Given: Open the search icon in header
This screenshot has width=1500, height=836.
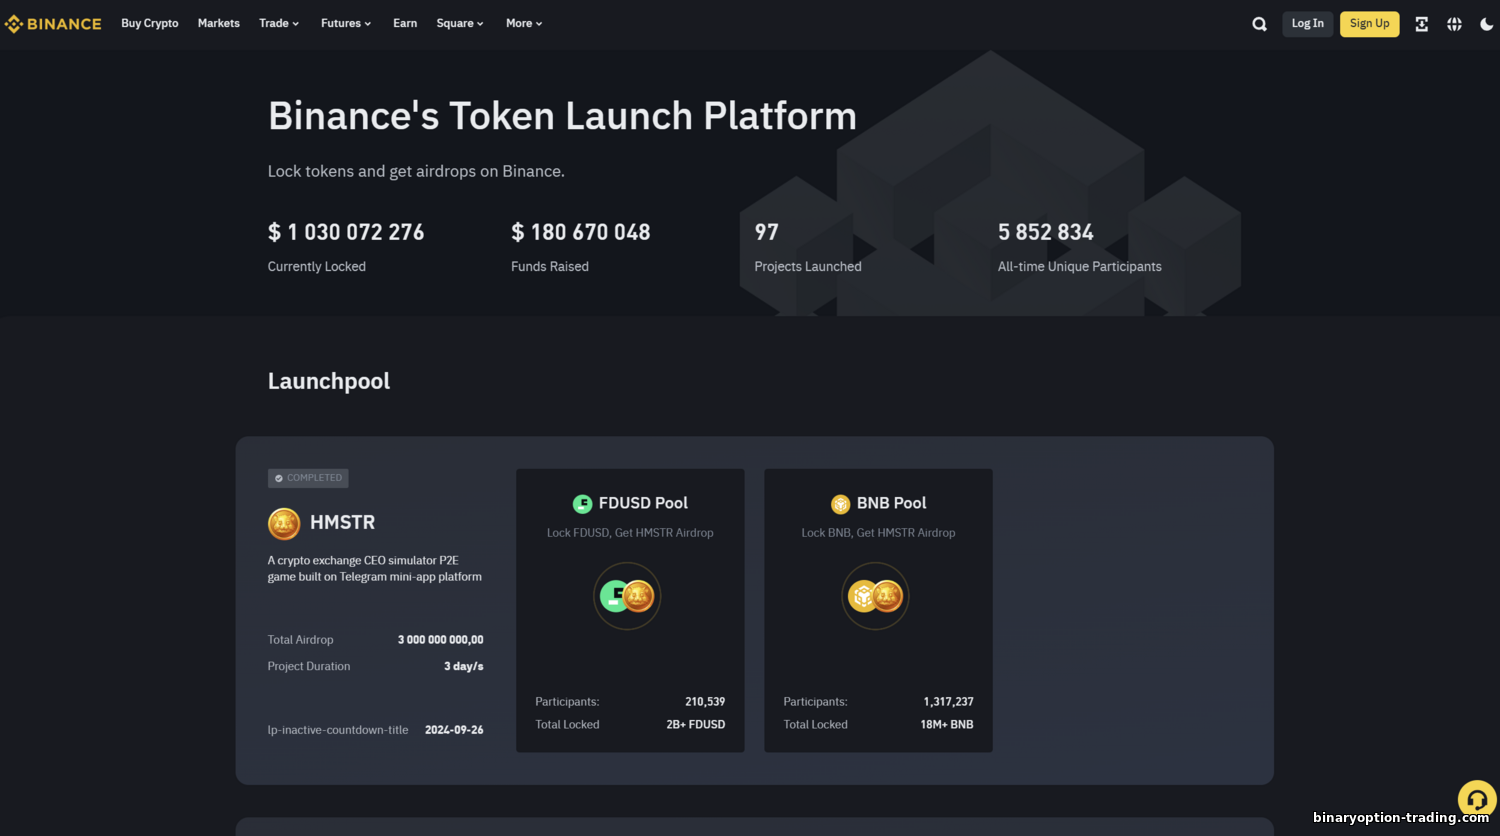Looking at the screenshot, I should [1259, 24].
